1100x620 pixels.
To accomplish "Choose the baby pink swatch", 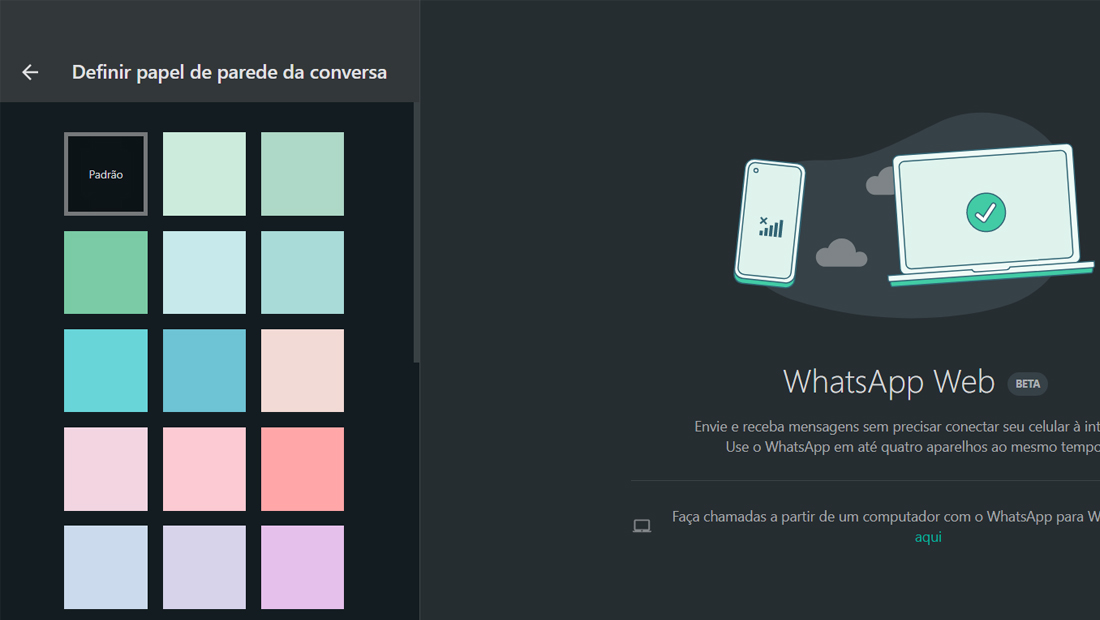I will click(x=204, y=469).
